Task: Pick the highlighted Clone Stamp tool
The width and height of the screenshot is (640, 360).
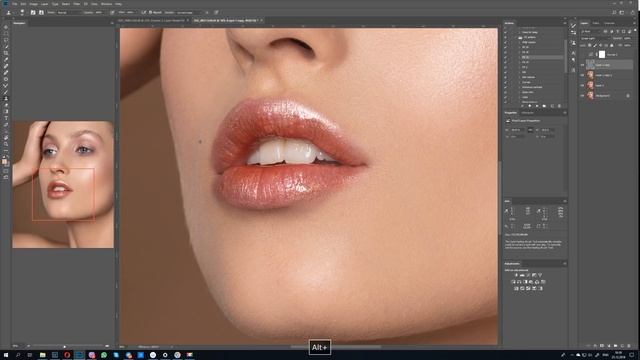Action: (x=6, y=98)
